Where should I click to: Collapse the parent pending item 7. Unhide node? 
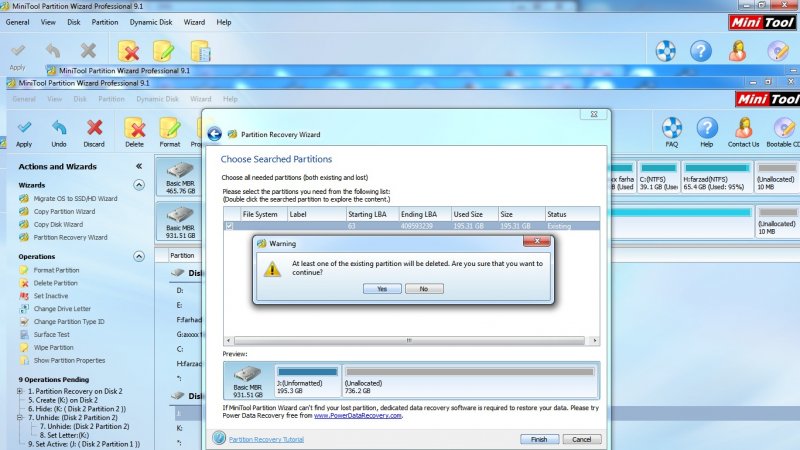pyautogui.click(x=20, y=417)
